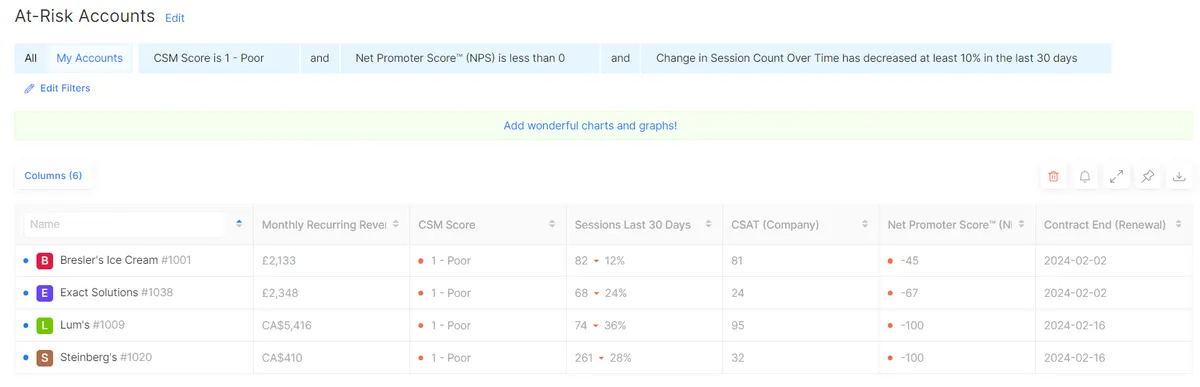The width and height of the screenshot is (1200, 387).
Task: Open the NPS is less than 0 filter
Action: click(470, 58)
